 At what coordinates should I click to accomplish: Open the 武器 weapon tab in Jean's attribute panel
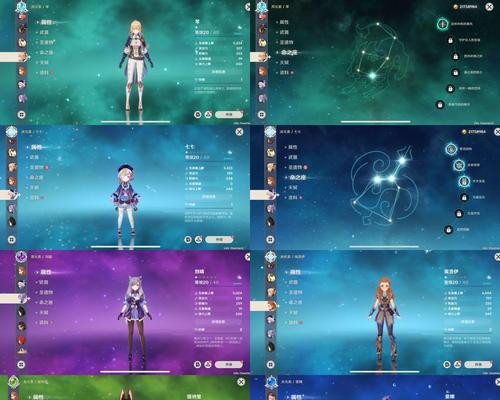point(44,32)
